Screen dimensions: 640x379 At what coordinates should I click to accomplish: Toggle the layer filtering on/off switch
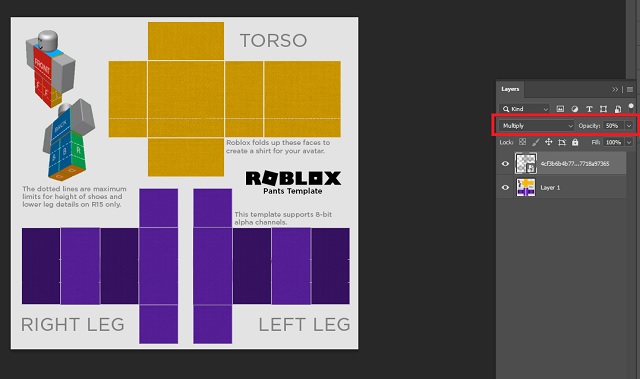point(631,107)
